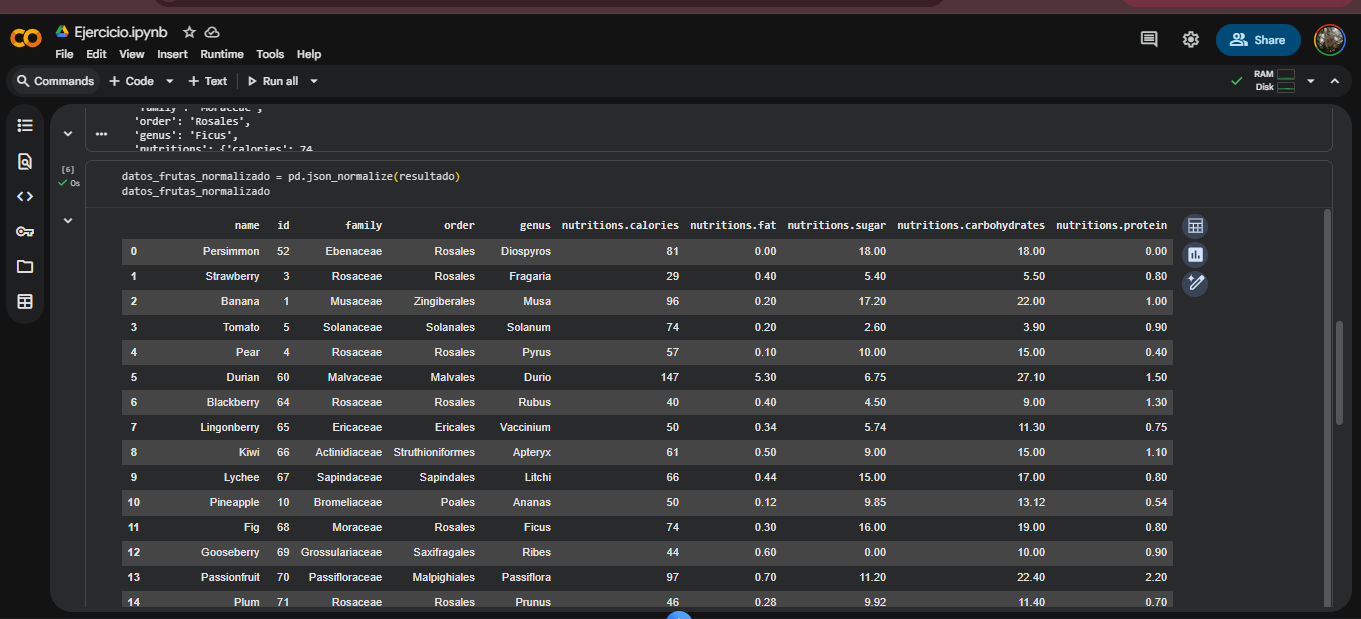Click the 'Ebenaceae' family cell
This screenshot has width=1361, height=619.
pos(354,252)
